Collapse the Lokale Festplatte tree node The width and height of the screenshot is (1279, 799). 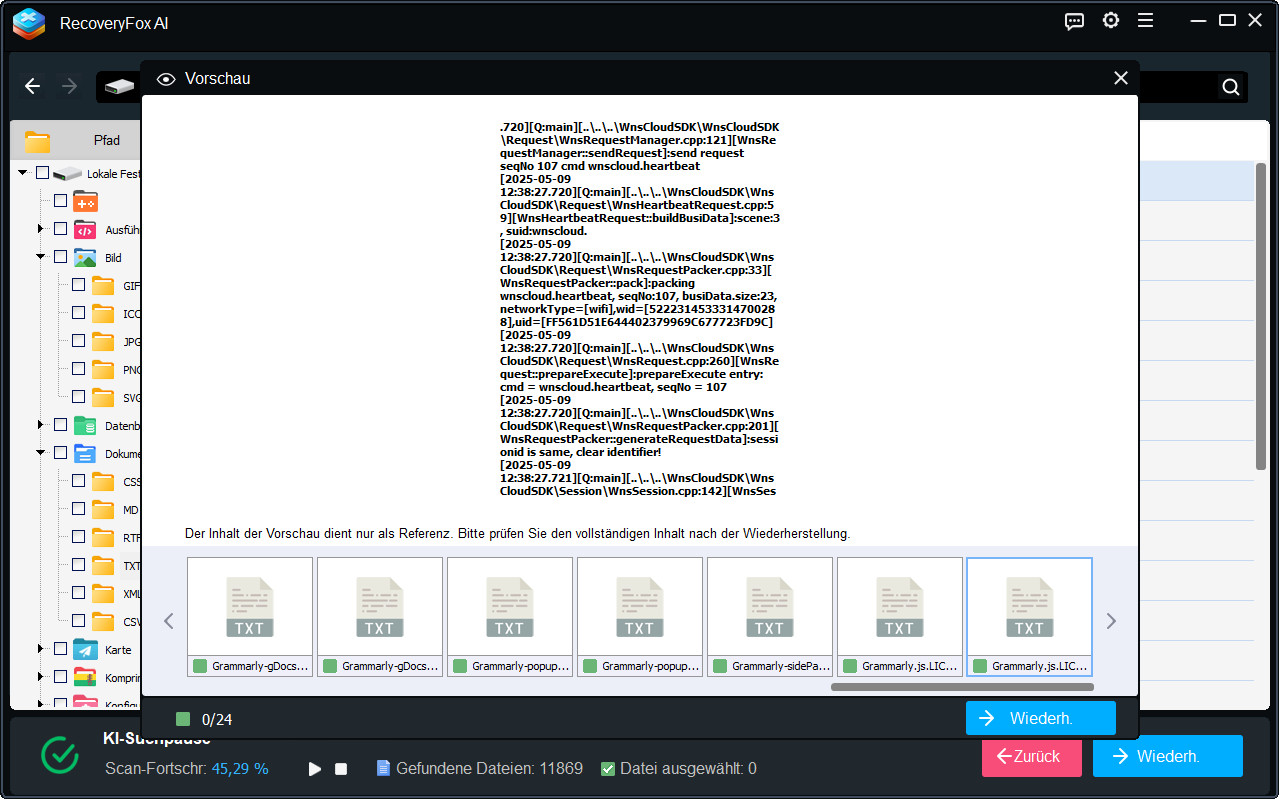click(x=23, y=173)
